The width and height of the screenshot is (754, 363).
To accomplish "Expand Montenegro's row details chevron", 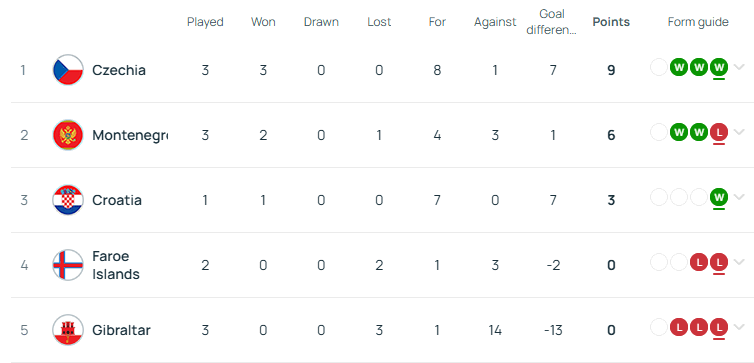I will (739, 132).
